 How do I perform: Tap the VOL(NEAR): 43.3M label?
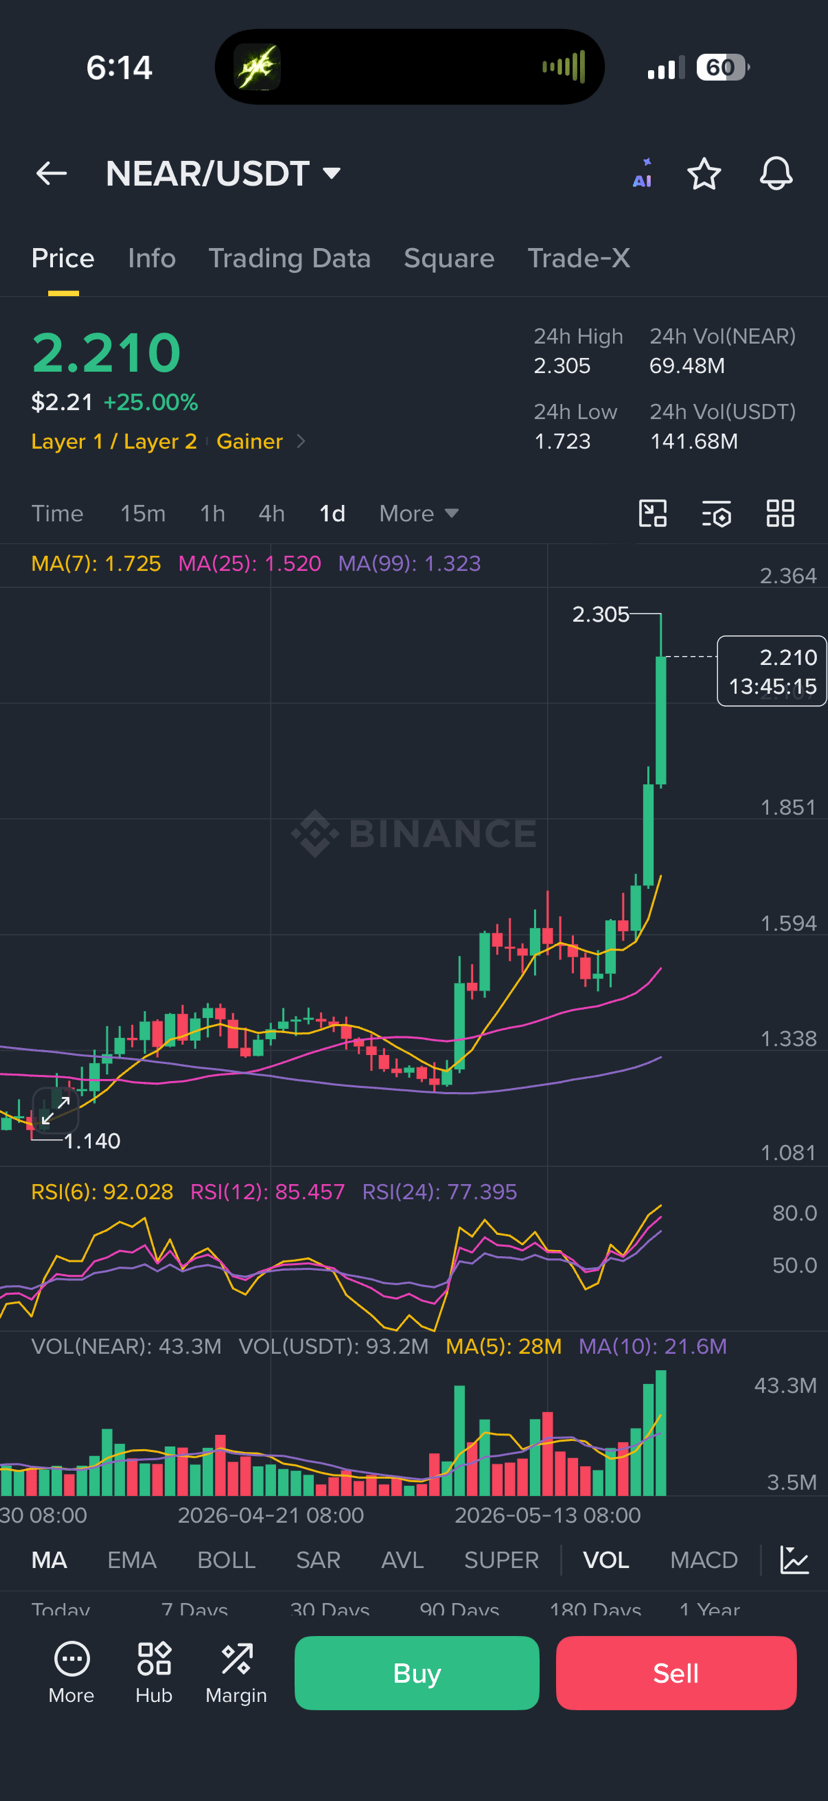[126, 1346]
